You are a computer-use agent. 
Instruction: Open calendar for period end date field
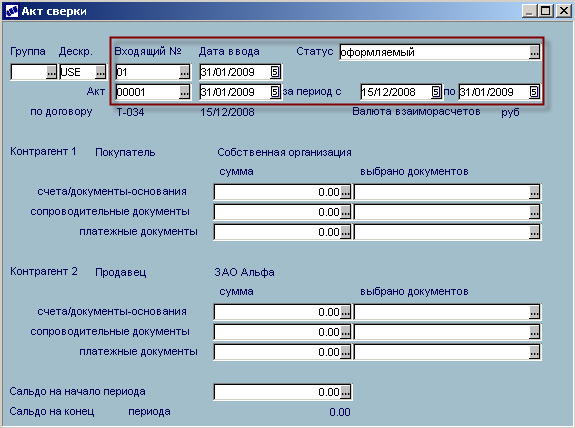pos(534,91)
